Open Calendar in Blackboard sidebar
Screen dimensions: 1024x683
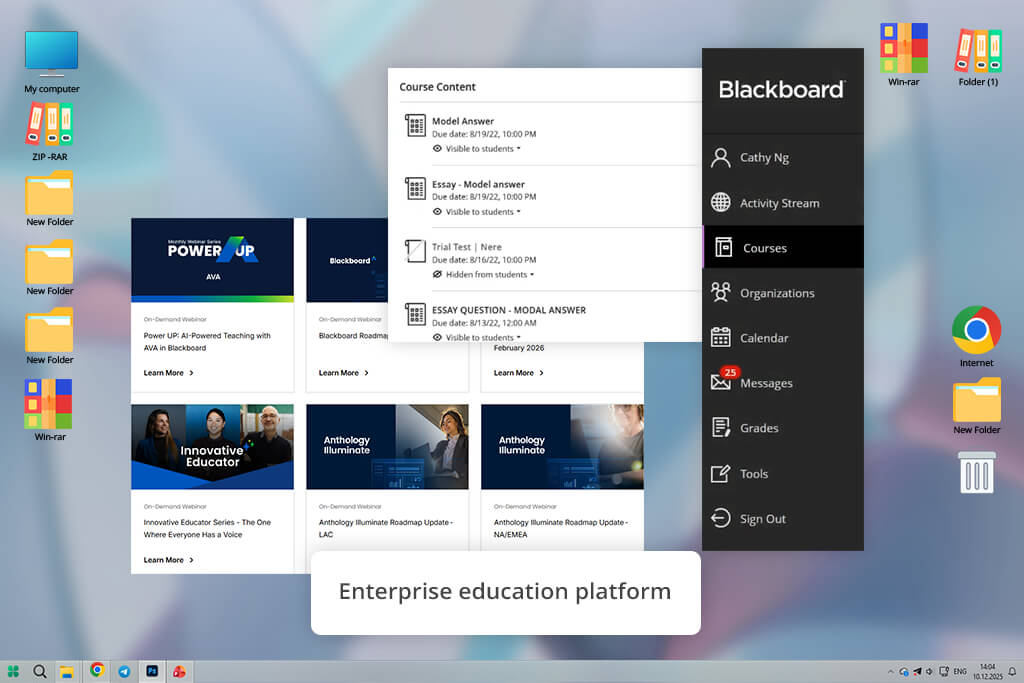coord(783,338)
